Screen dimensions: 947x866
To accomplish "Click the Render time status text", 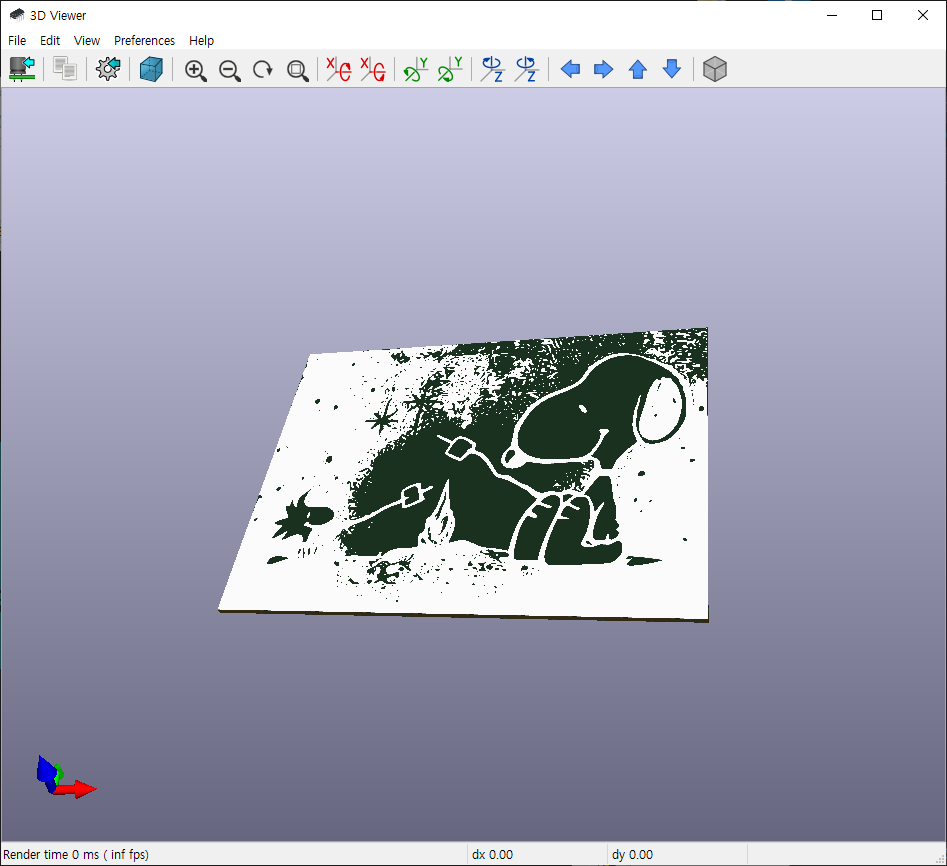I will click(76, 855).
